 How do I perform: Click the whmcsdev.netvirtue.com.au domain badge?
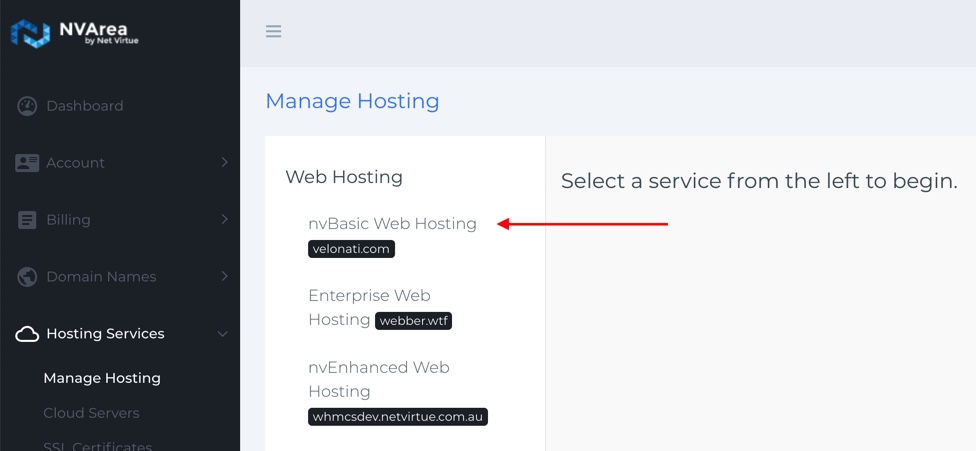click(398, 417)
